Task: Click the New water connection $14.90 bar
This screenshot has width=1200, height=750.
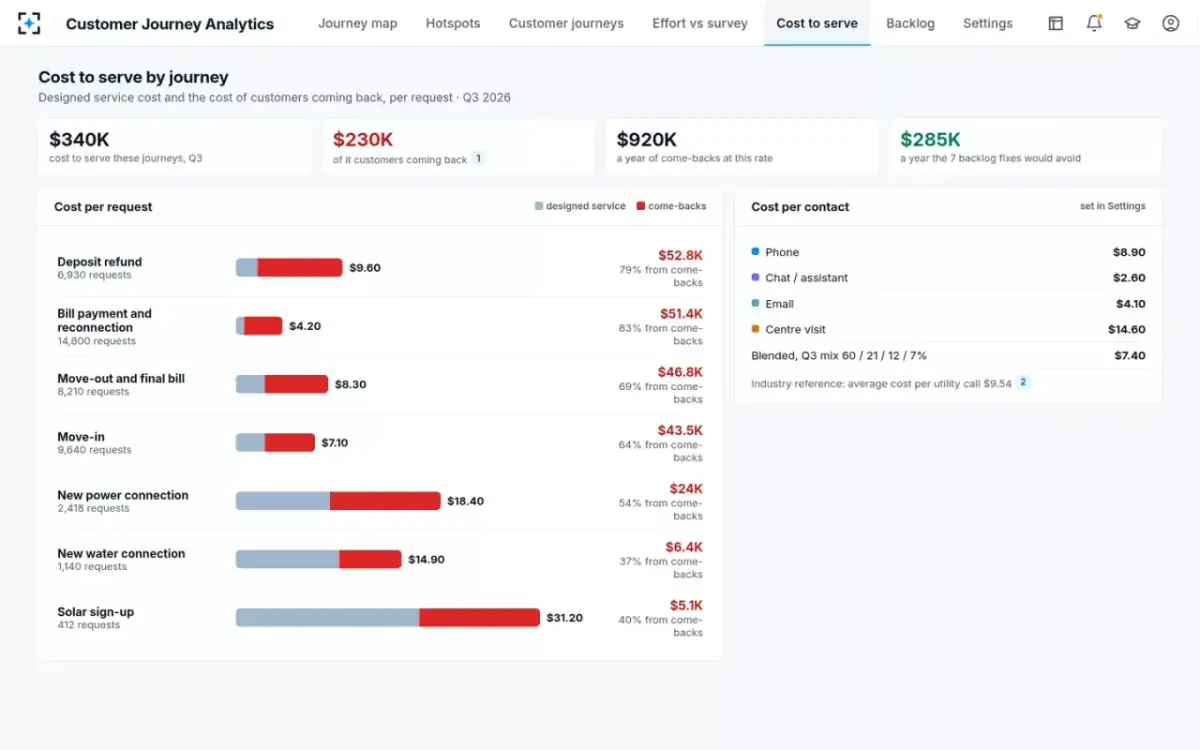Action: [x=319, y=559]
